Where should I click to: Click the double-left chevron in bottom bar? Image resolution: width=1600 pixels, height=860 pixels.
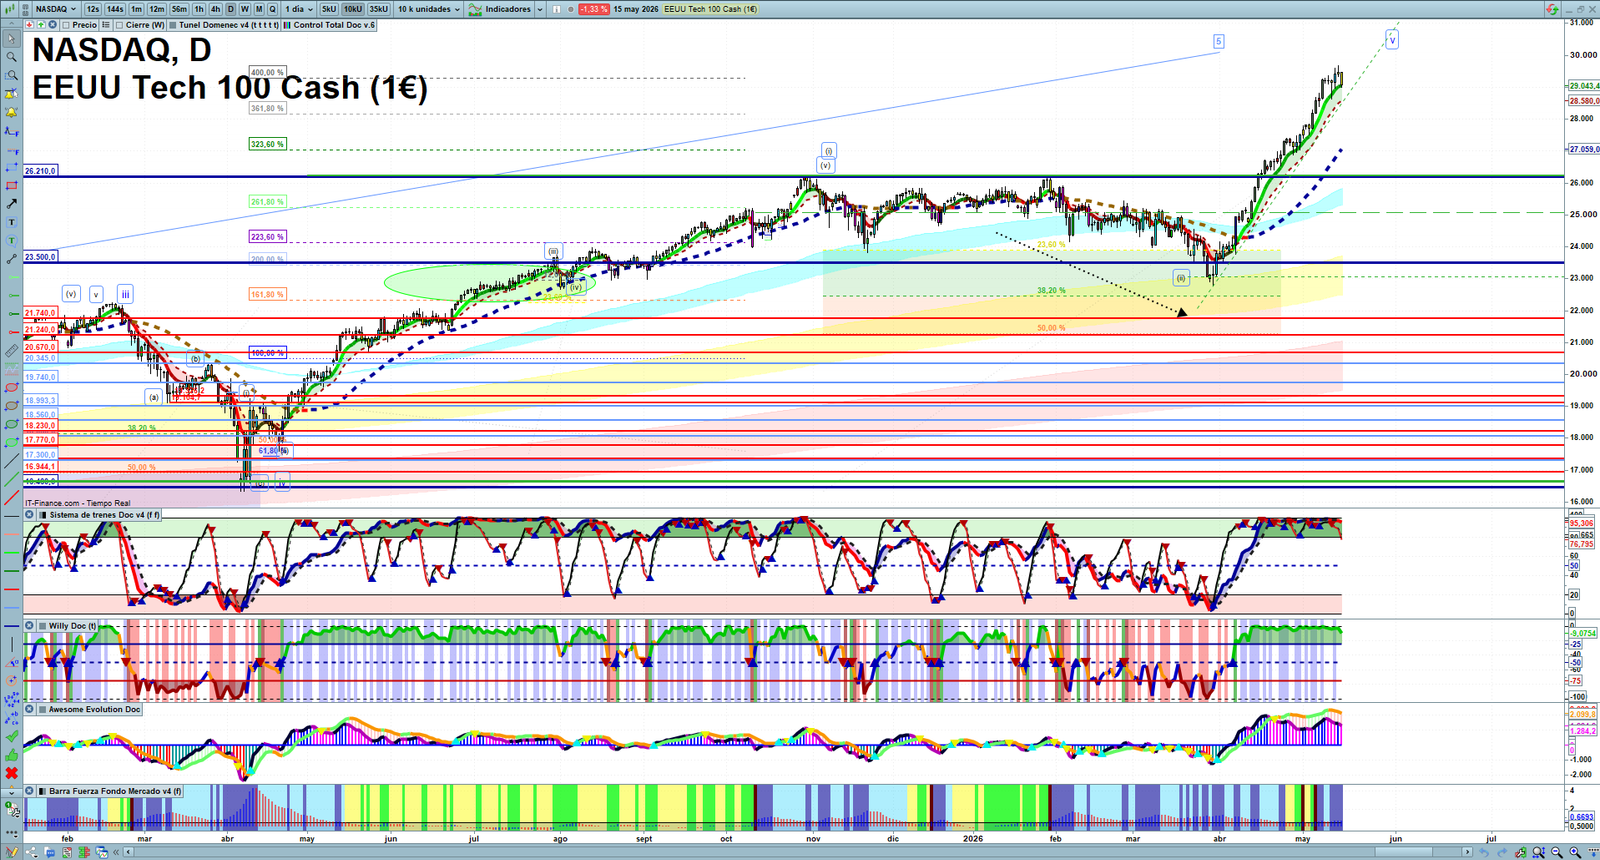pyautogui.click(x=116, y=852)
